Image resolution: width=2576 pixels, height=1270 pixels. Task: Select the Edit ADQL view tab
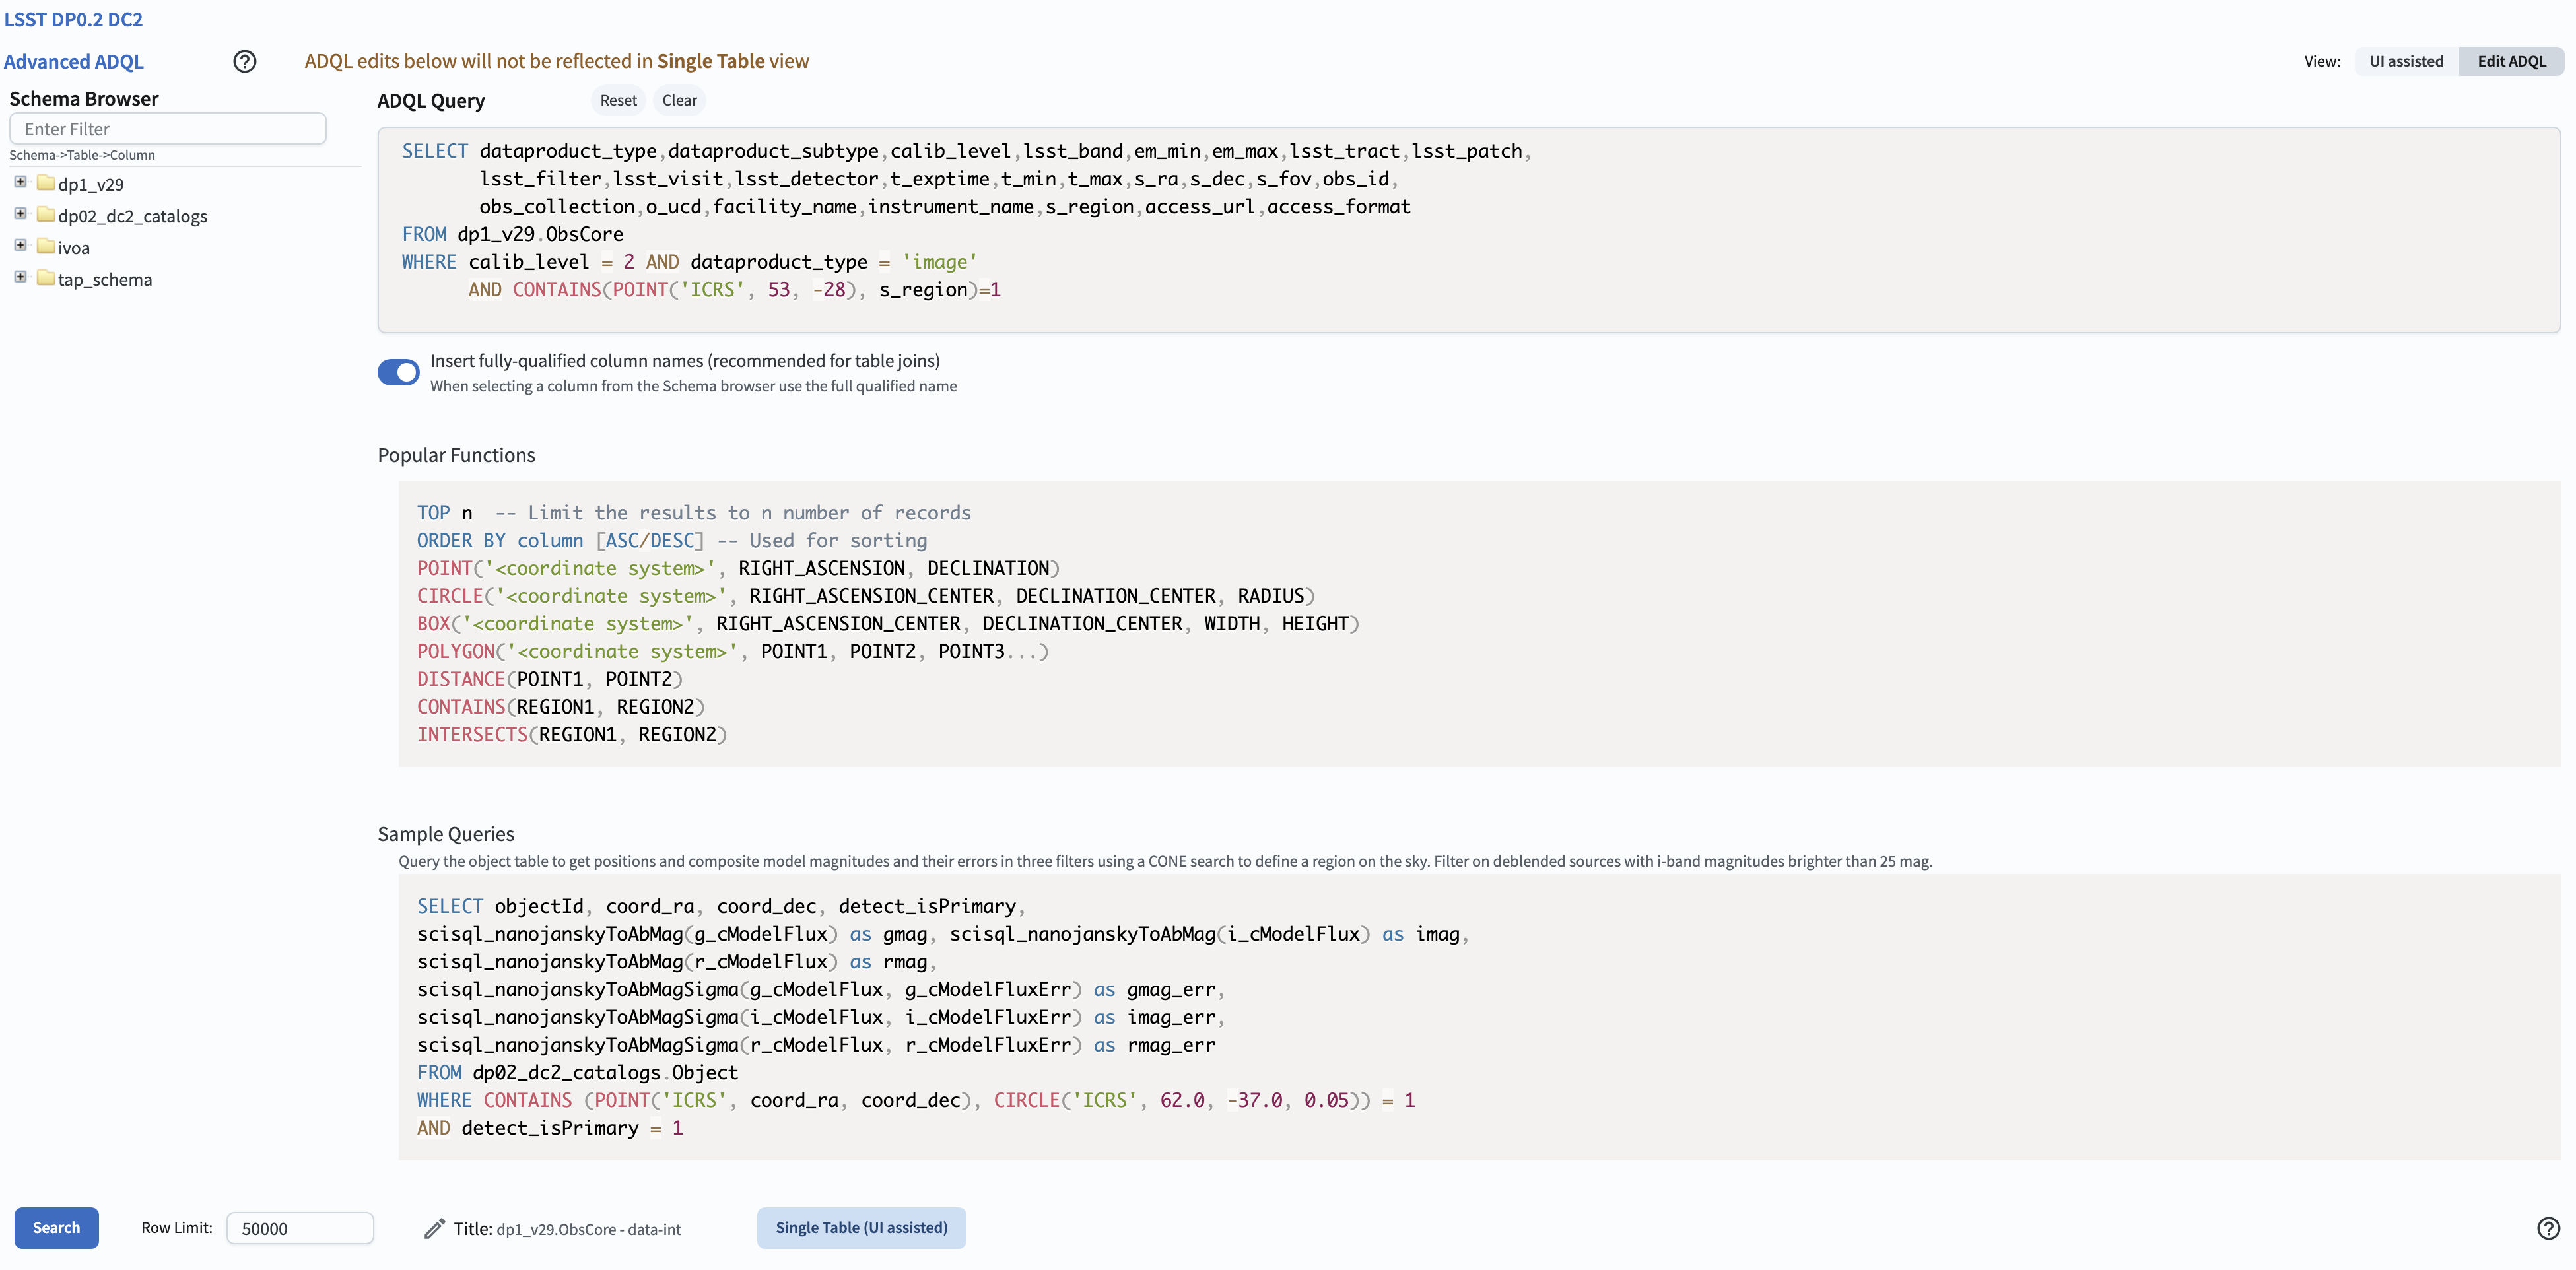[x=2511, y=61]
